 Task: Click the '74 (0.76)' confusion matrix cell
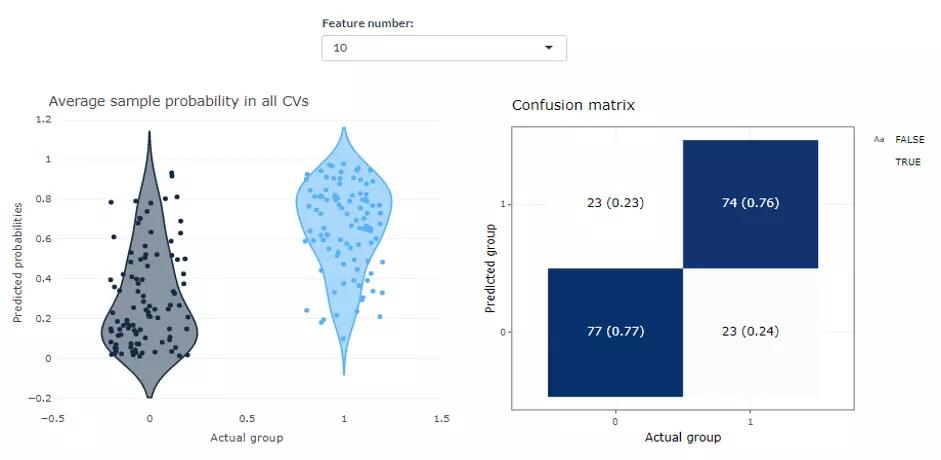click(749, 204)
